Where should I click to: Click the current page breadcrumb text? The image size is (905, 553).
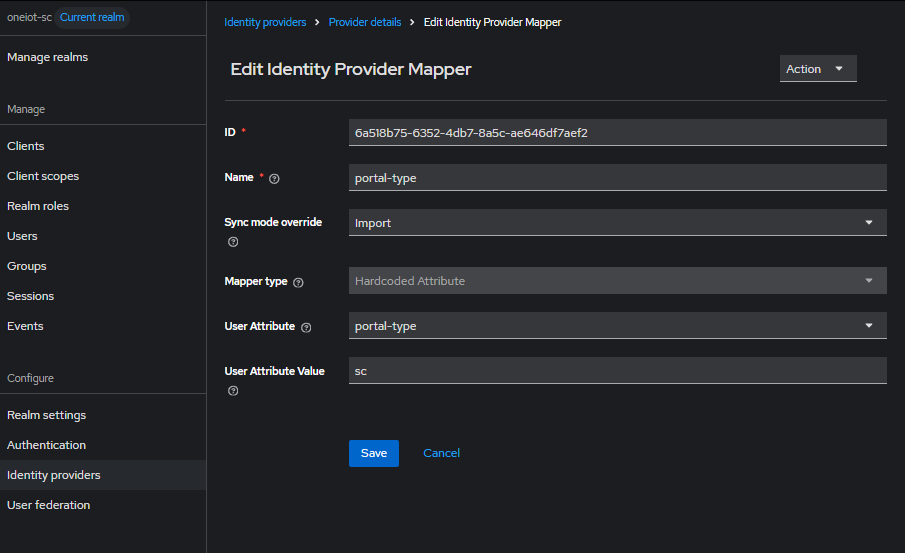coord(492,22)
